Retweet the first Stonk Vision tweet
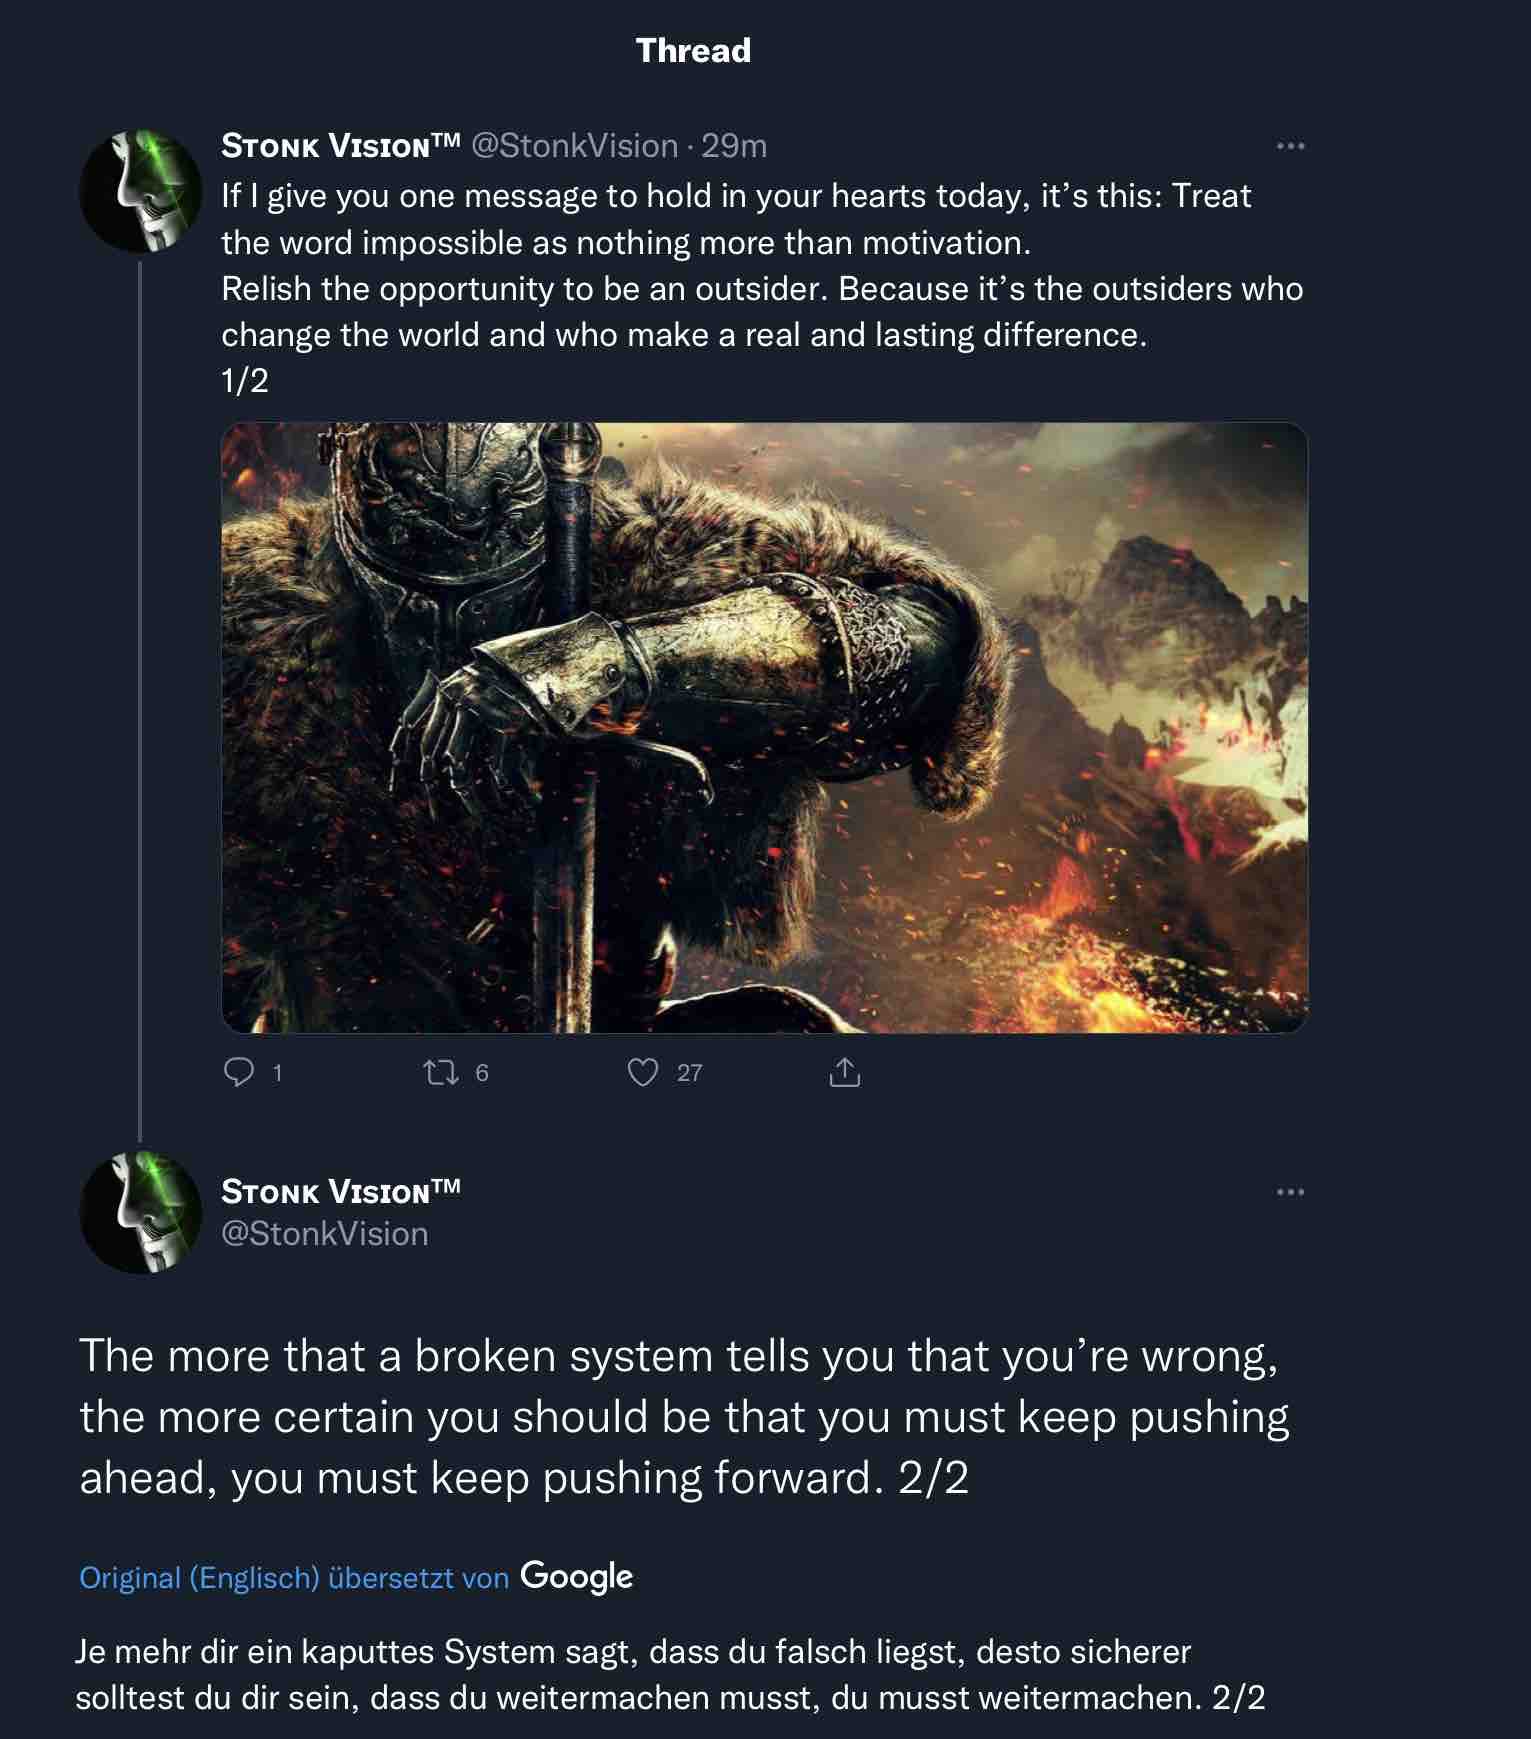This screenshot has height=1739, width=1531. (x=441, y=1073)
